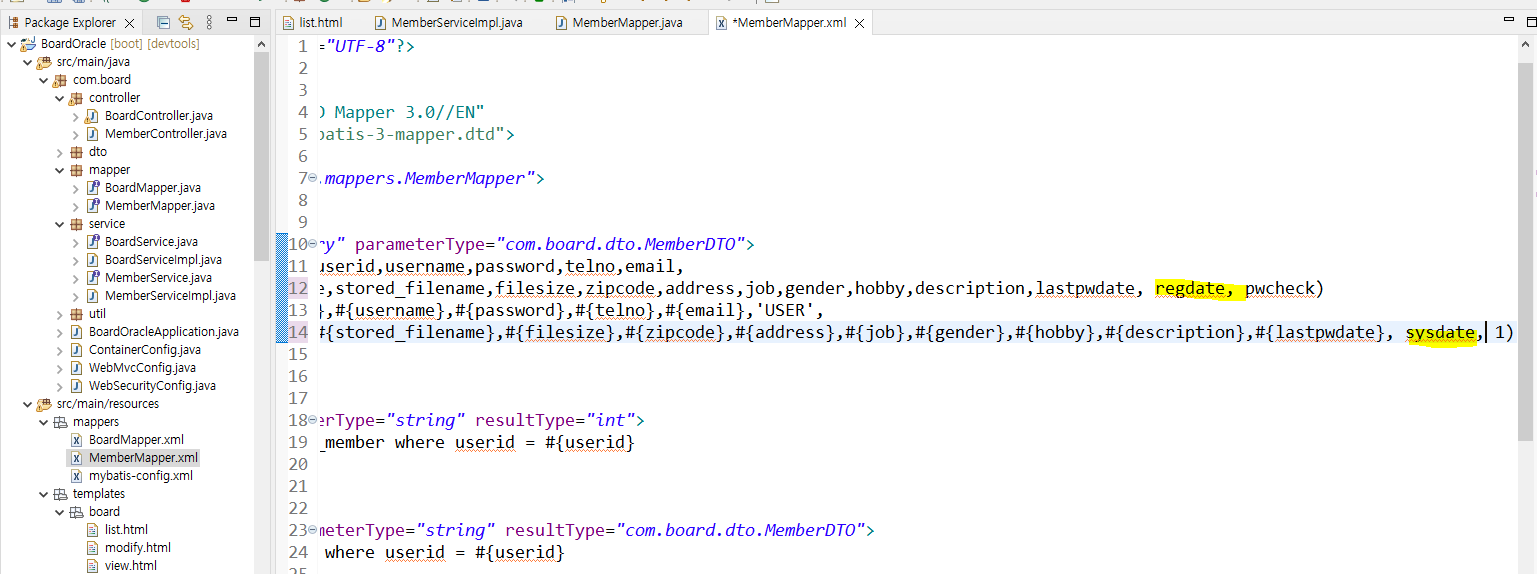Click MemberServiceImpl.java icon in Package Explorer
The height and width of the screenshot is (574, 1537).
(x=93, y=296)
